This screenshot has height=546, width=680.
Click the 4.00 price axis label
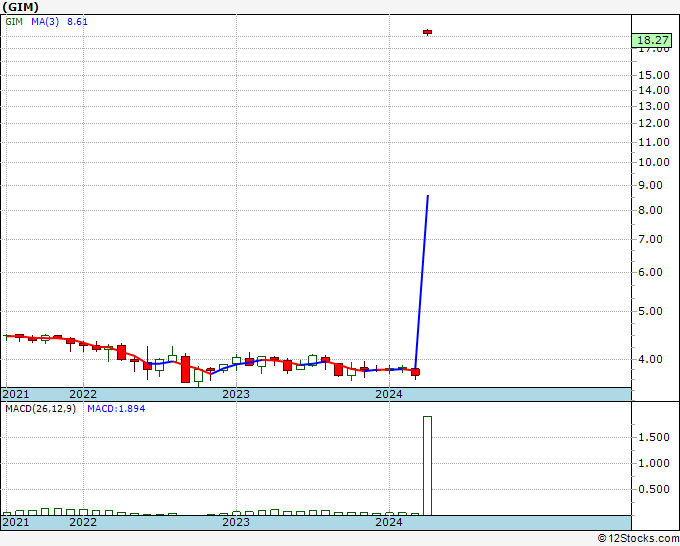tap(651, 359)
